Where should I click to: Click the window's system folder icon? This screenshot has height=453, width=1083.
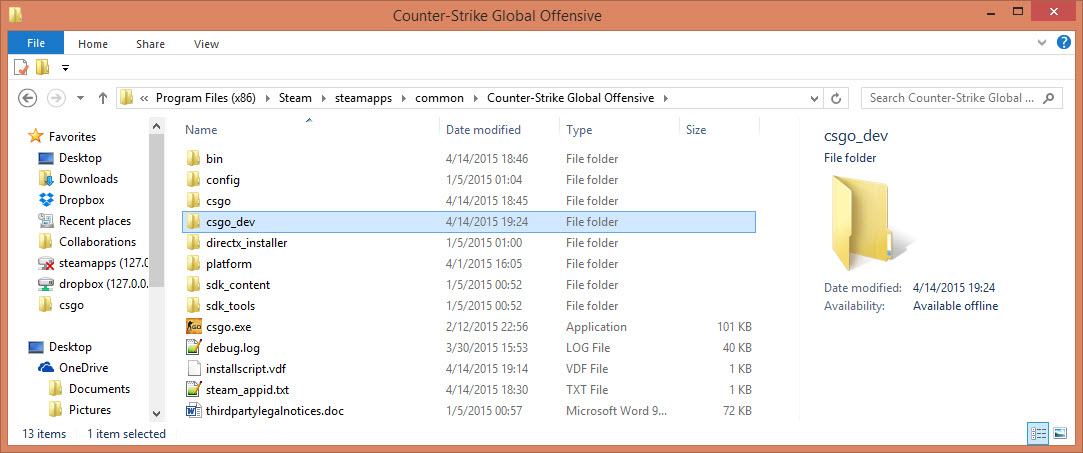coord(15,15)
